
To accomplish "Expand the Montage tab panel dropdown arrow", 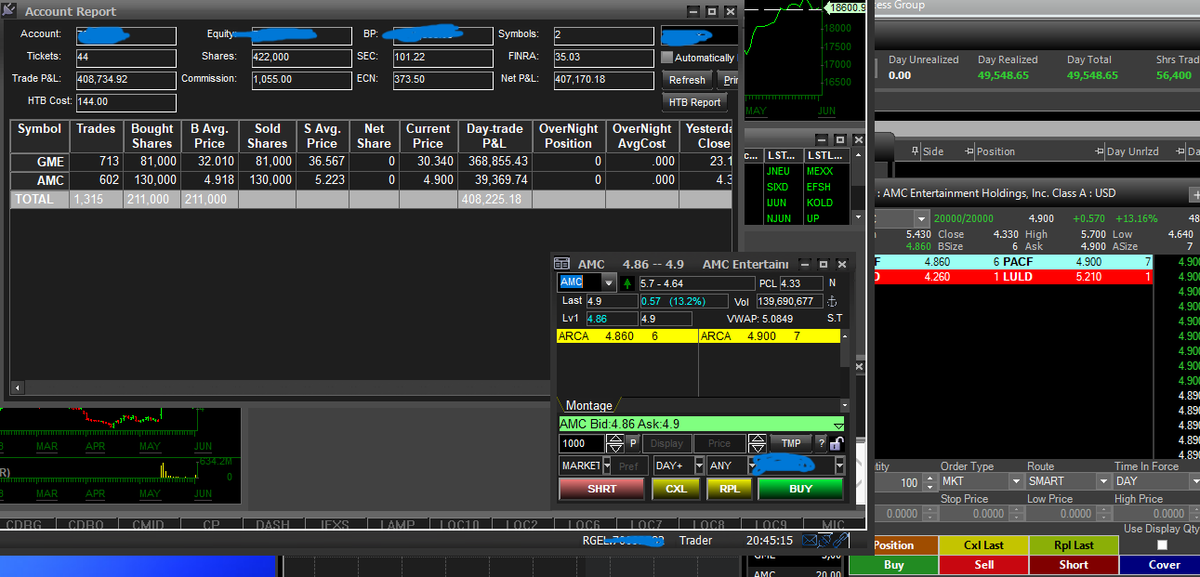I will point(843,405).
